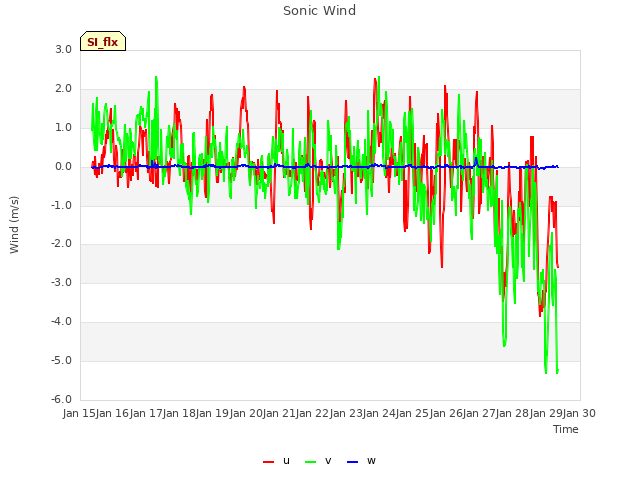The image size is (640, 480).
Task: Click the Jan 22 x-axis tick label
Action: pos(312,413)
